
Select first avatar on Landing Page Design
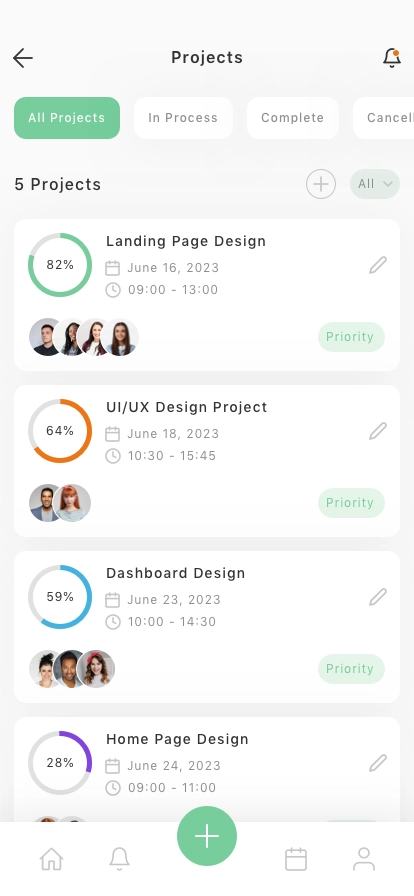47,337
